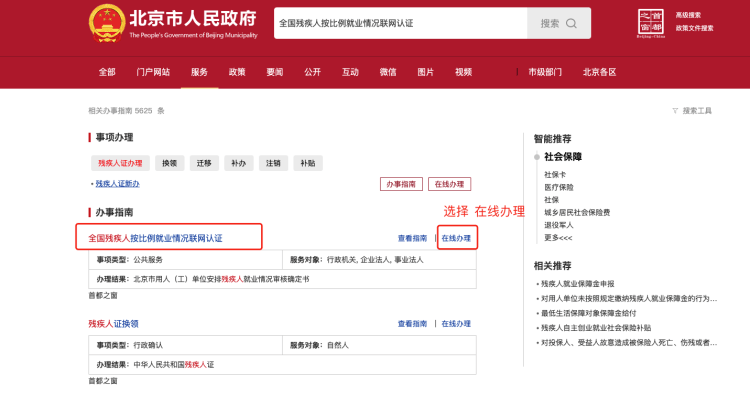Screen dimensions: 750x395
Task: Open the 首都之窗 logo link
Action: (x=651, y=23)
